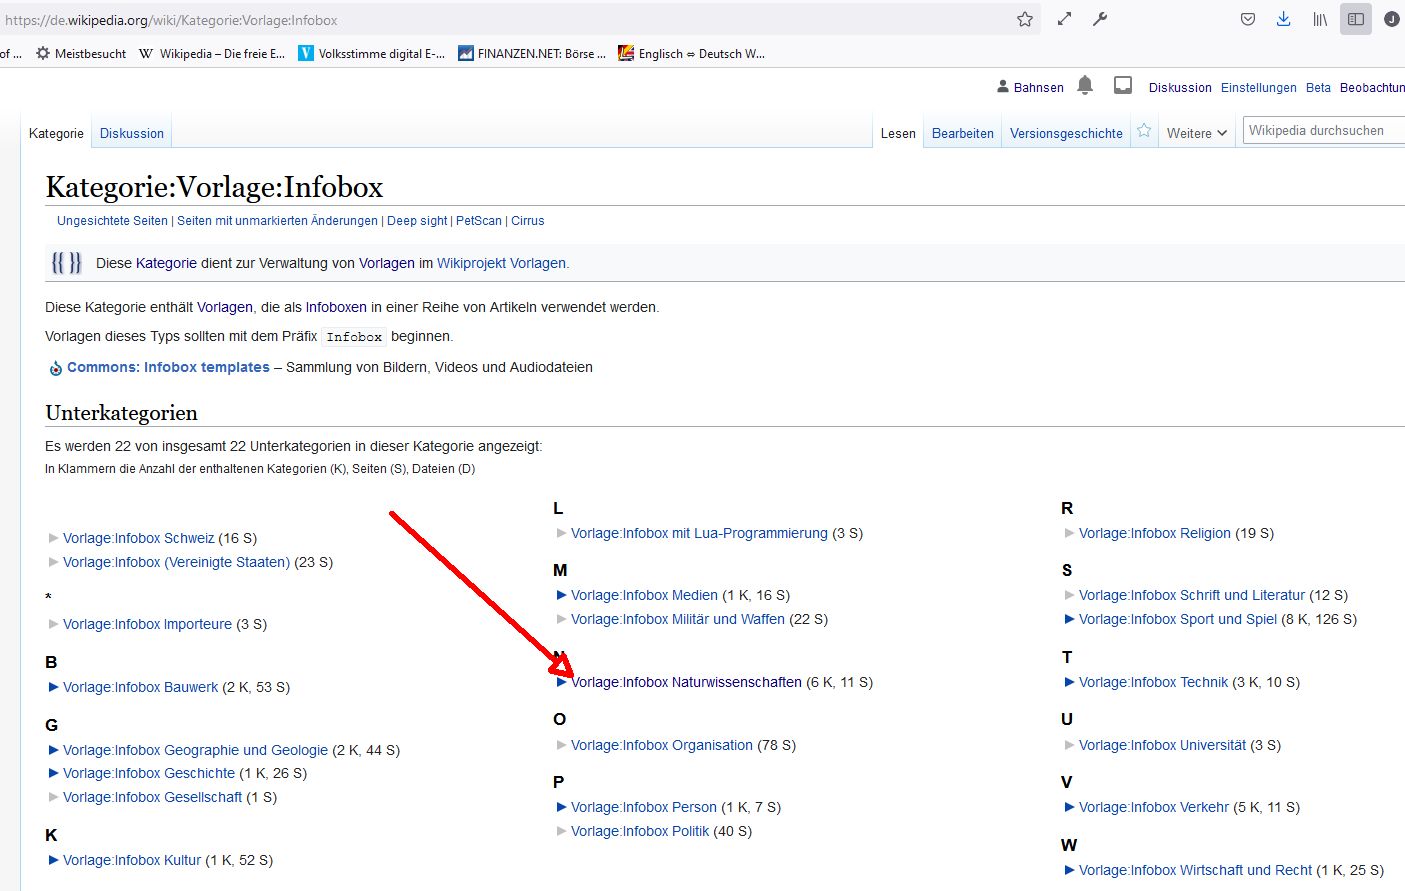Open Wikiprojekt Vorlagen link
This screenshot has width=1405, height=891.
503,263
